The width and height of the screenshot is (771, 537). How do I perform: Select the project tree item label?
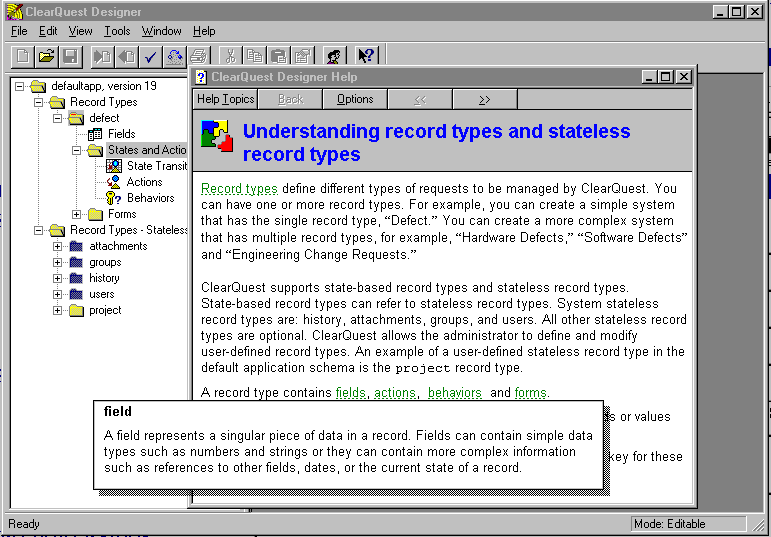tap(105, 311)
